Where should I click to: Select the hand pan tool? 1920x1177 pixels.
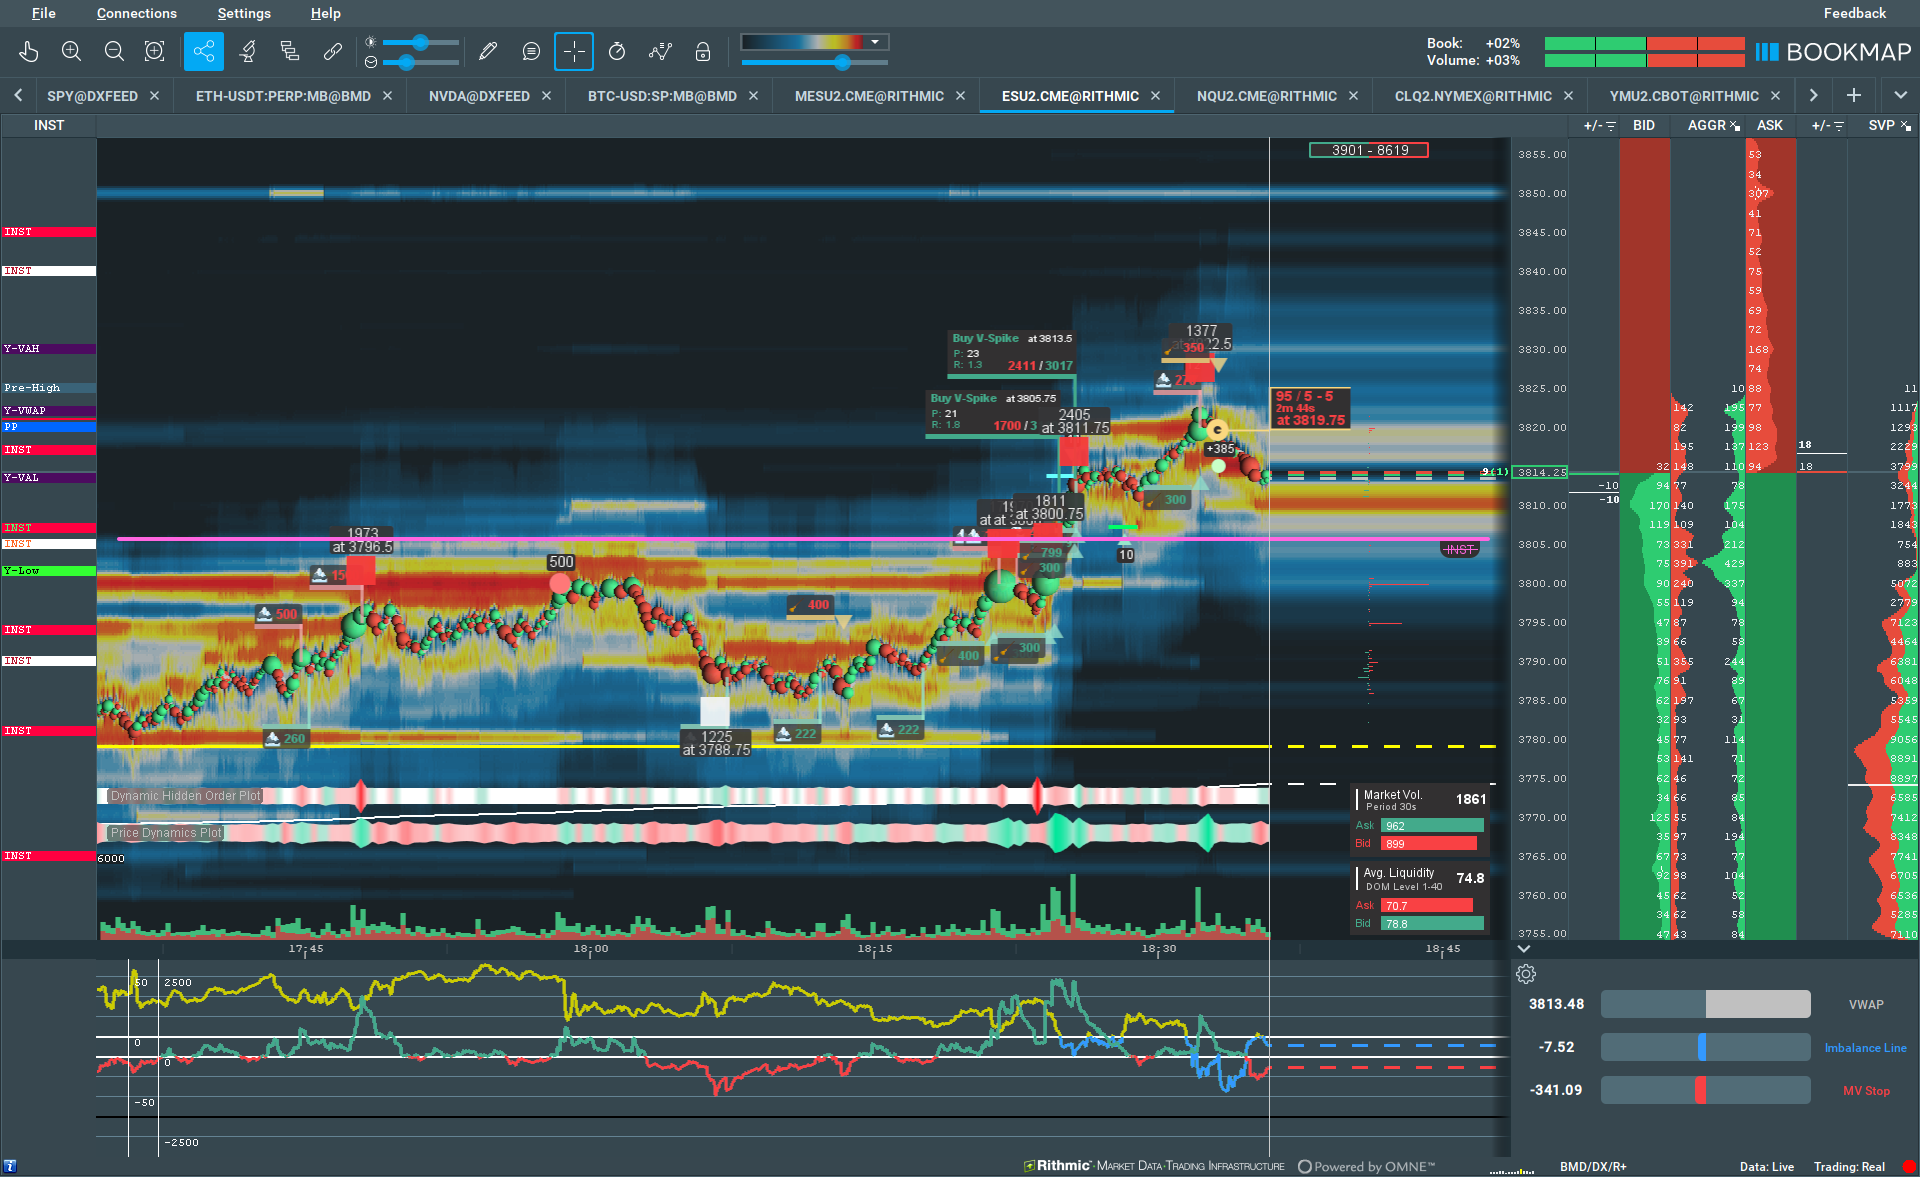(x=29, y=51)
